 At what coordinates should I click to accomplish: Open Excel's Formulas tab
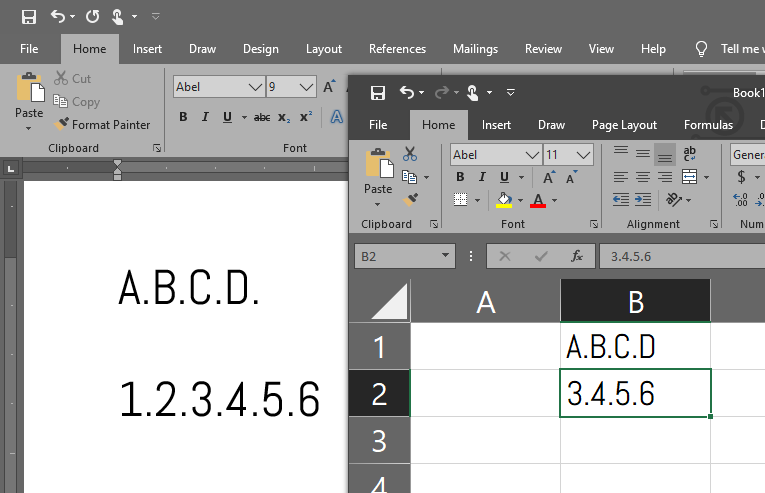tap(708, 125)
